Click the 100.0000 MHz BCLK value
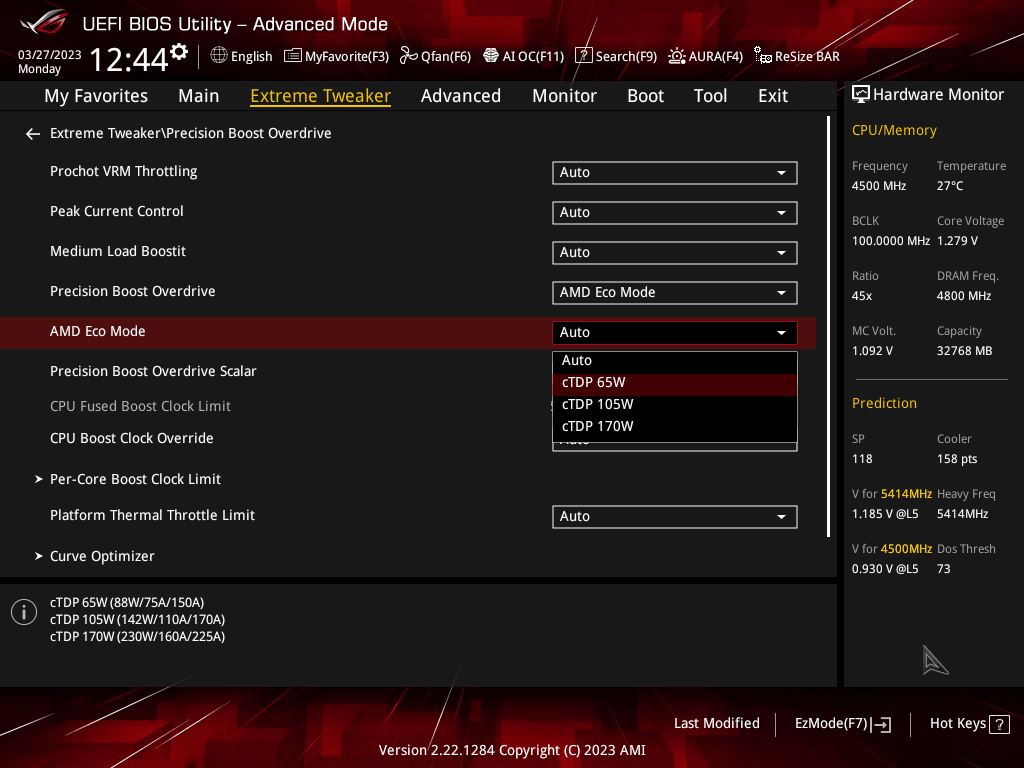 coord(890,241)
